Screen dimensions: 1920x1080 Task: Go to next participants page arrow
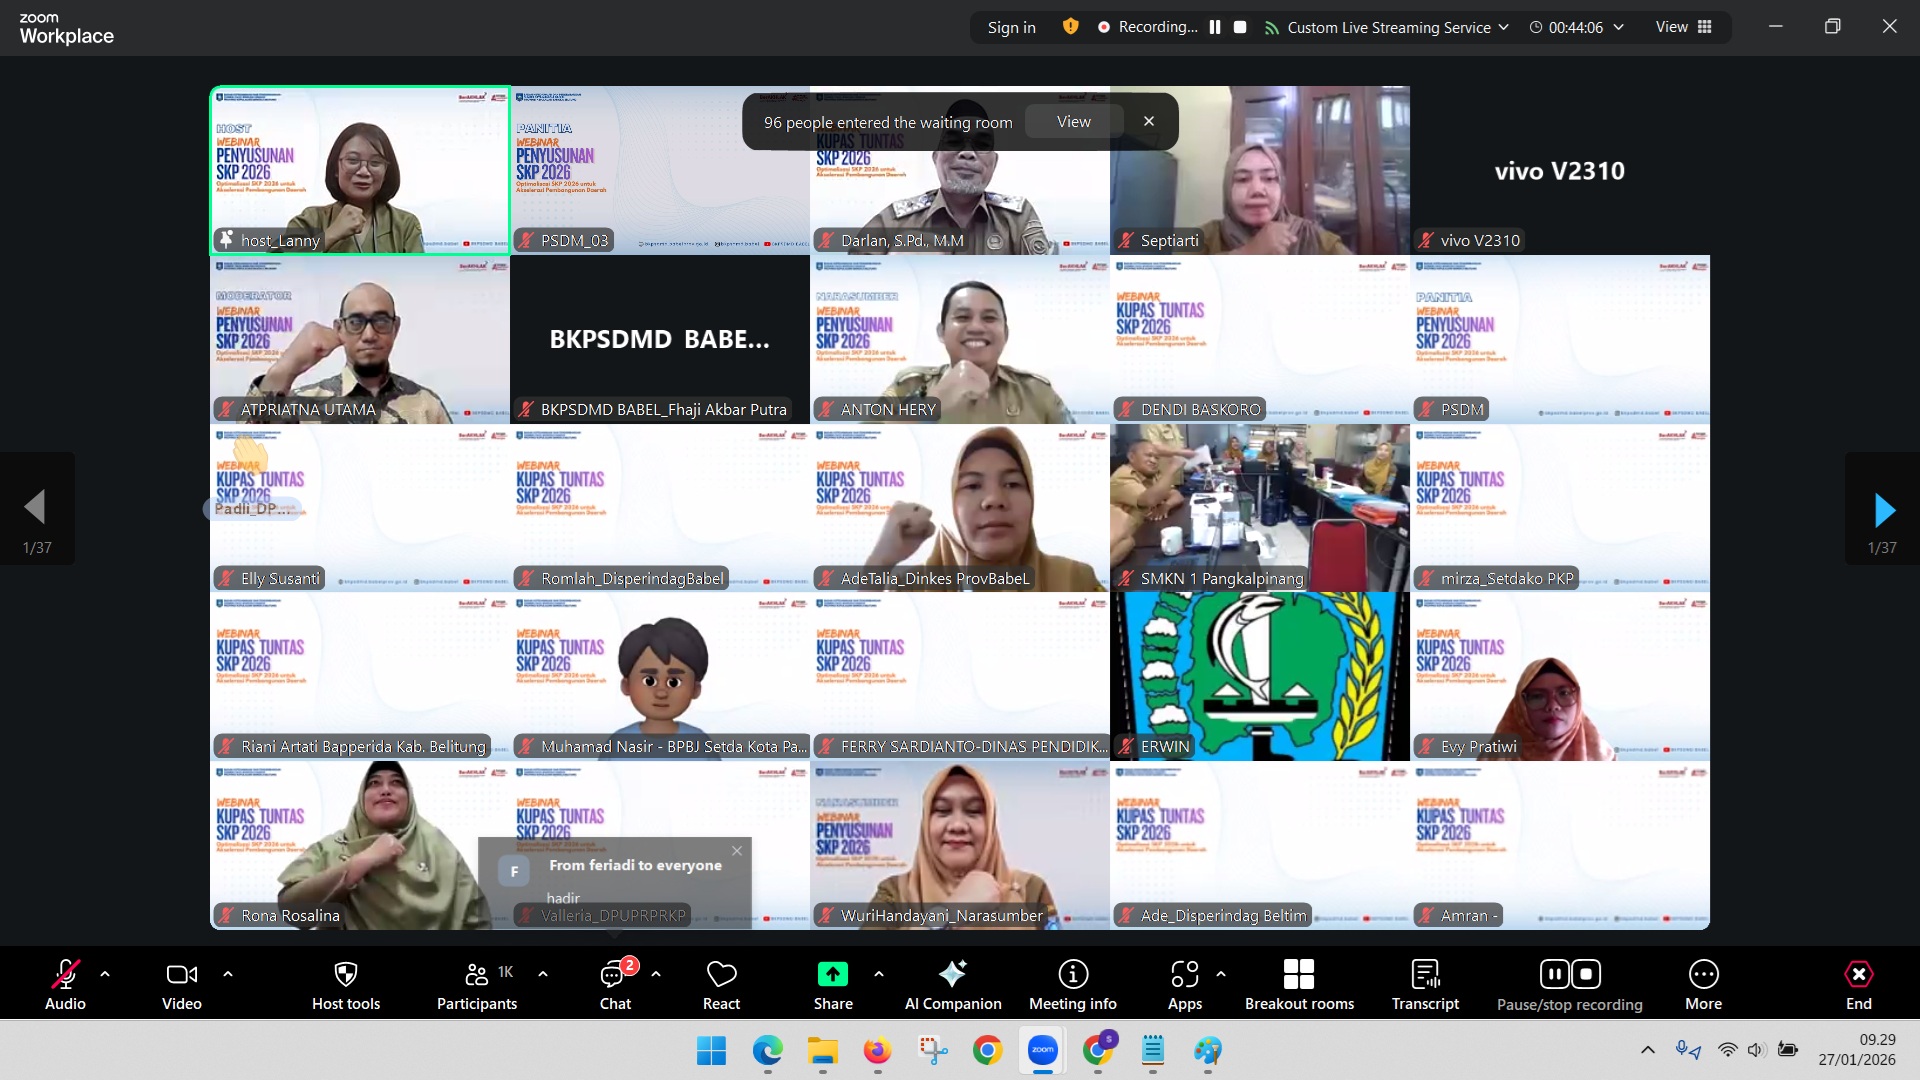point(1883,510)
